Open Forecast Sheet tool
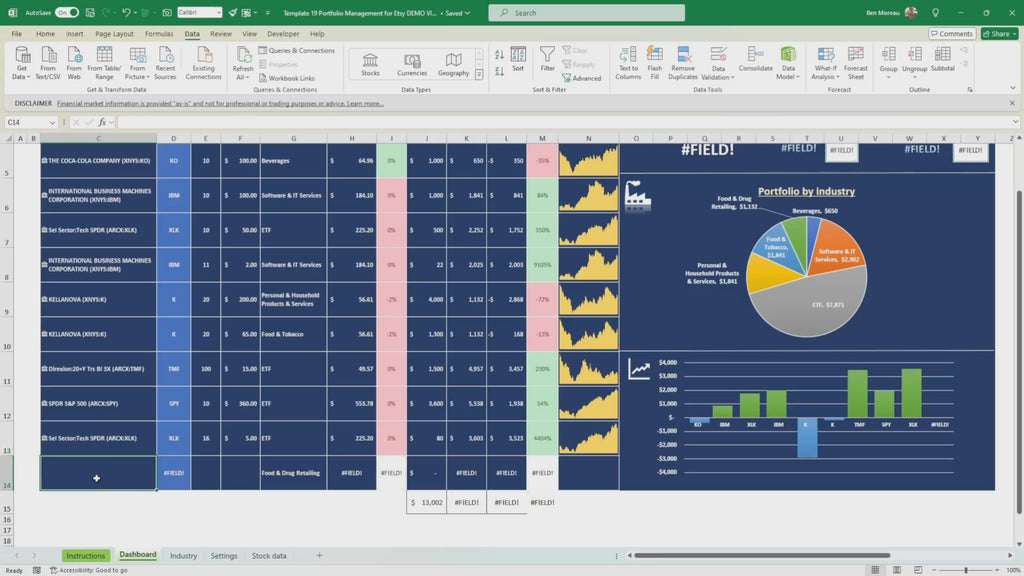 (x=856, y=62)
